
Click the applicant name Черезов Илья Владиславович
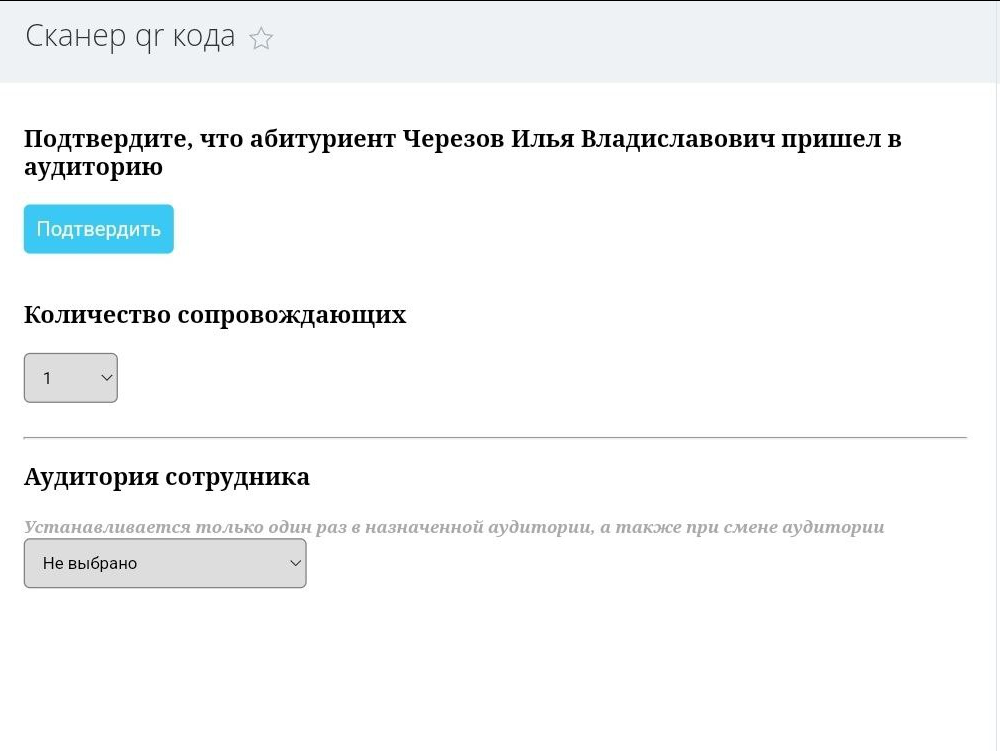click(589, 138)
